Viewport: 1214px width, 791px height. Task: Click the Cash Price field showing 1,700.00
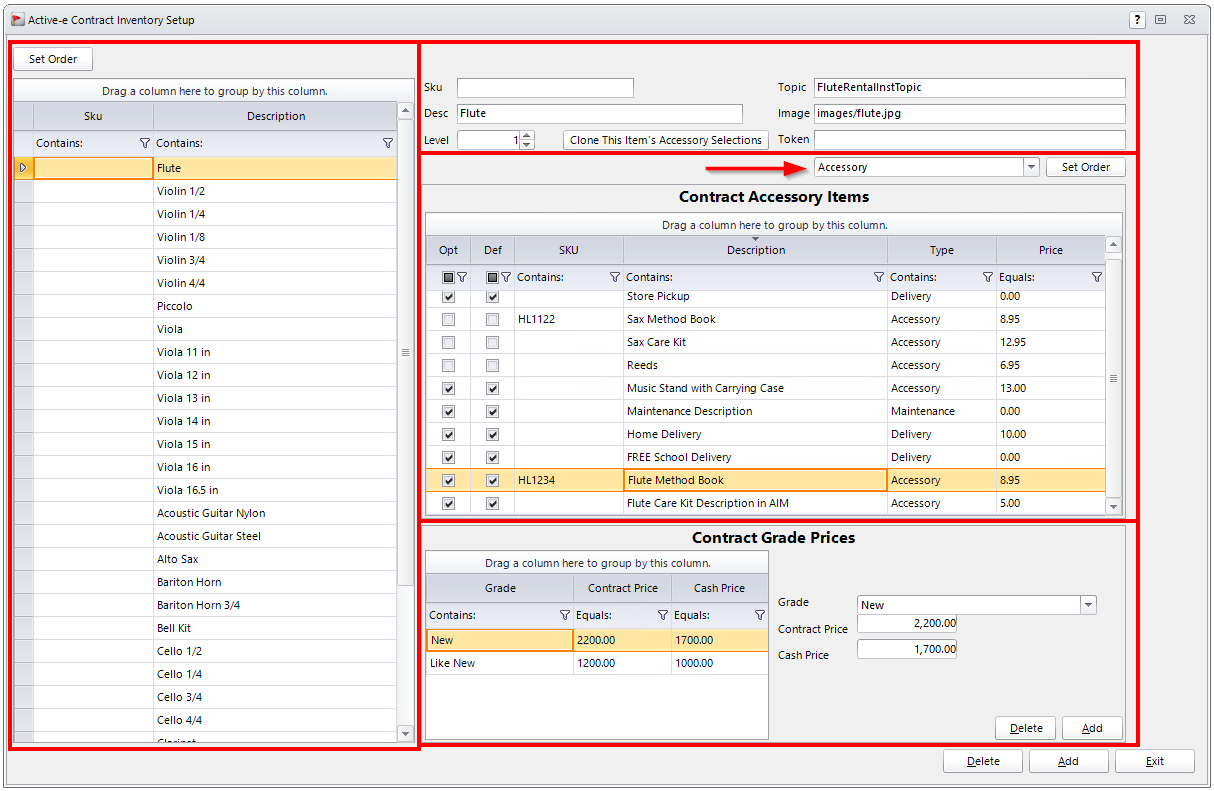(x=907, y=649)
